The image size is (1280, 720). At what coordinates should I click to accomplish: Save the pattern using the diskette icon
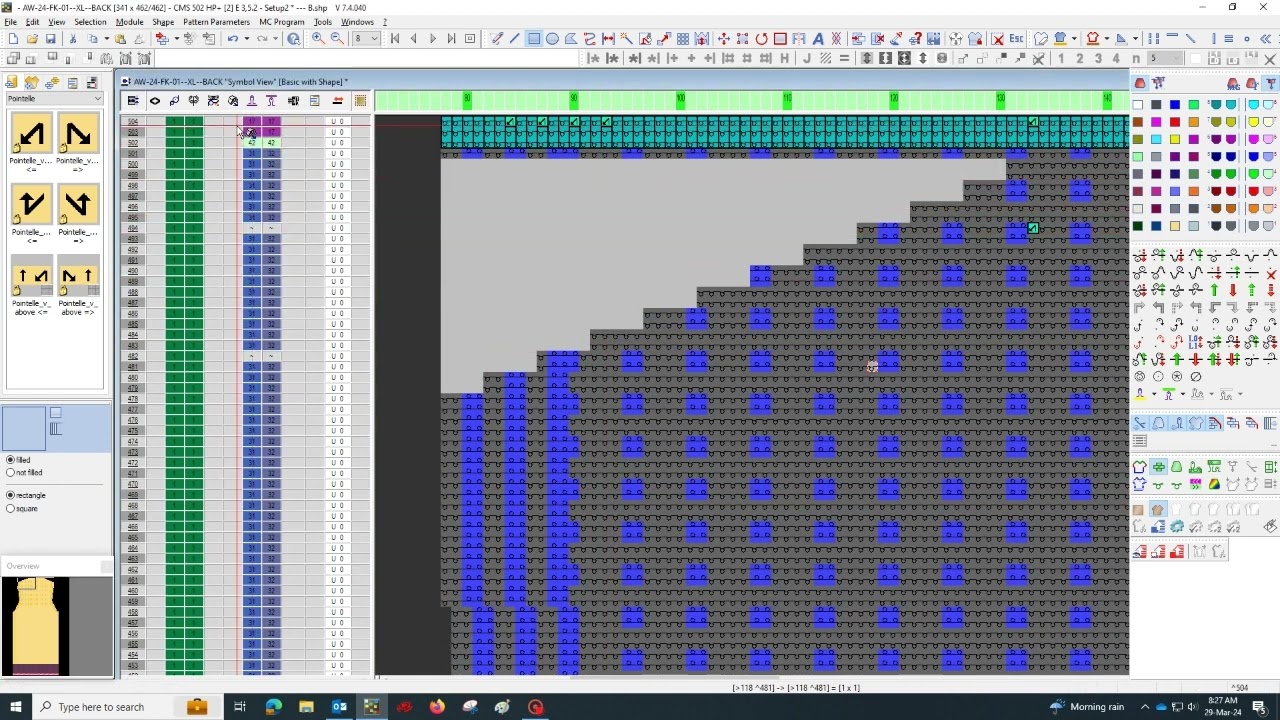pyautogui.click(x=51, y=39)
